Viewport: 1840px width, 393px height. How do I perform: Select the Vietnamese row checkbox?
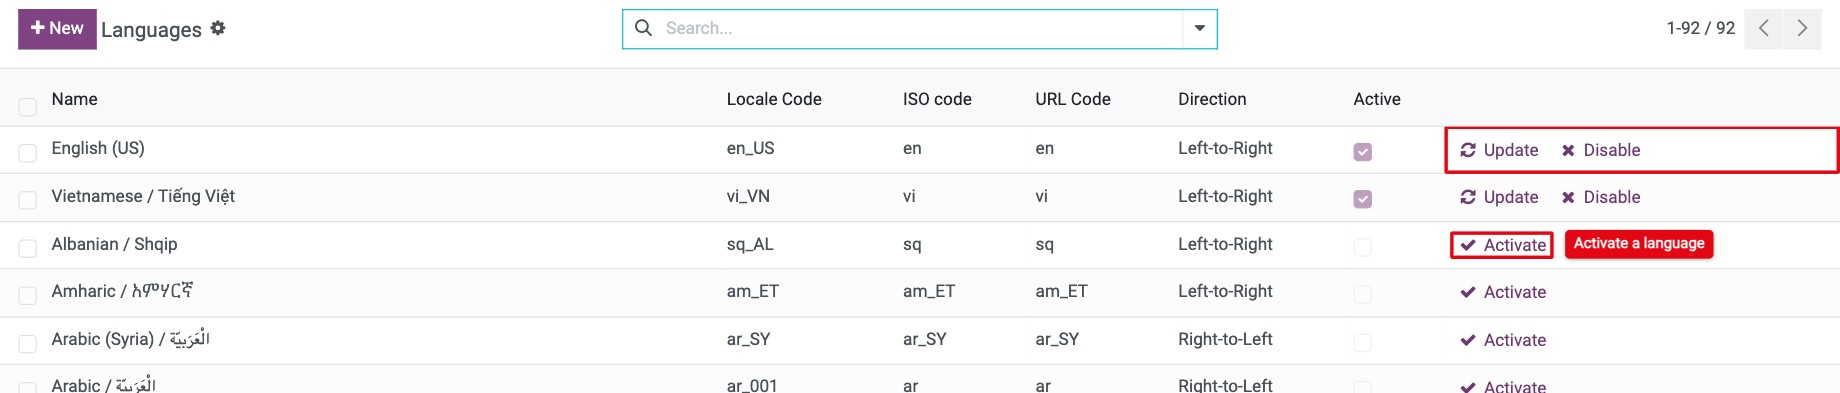pos(28,200)
